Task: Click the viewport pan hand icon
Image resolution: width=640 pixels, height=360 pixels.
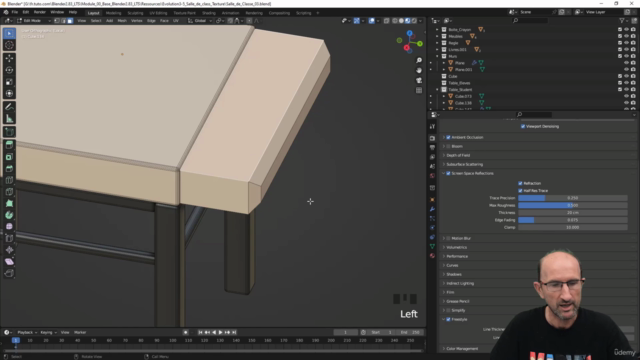Action: (x=419, y=70)
